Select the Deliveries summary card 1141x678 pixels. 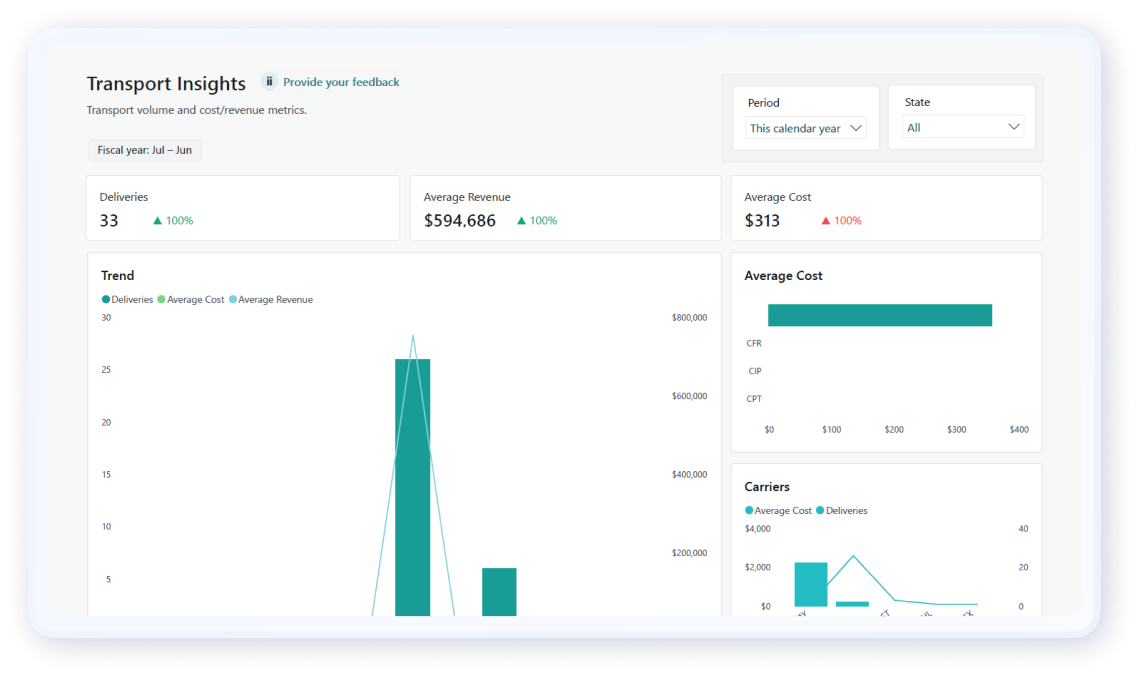tap(242, 208)
